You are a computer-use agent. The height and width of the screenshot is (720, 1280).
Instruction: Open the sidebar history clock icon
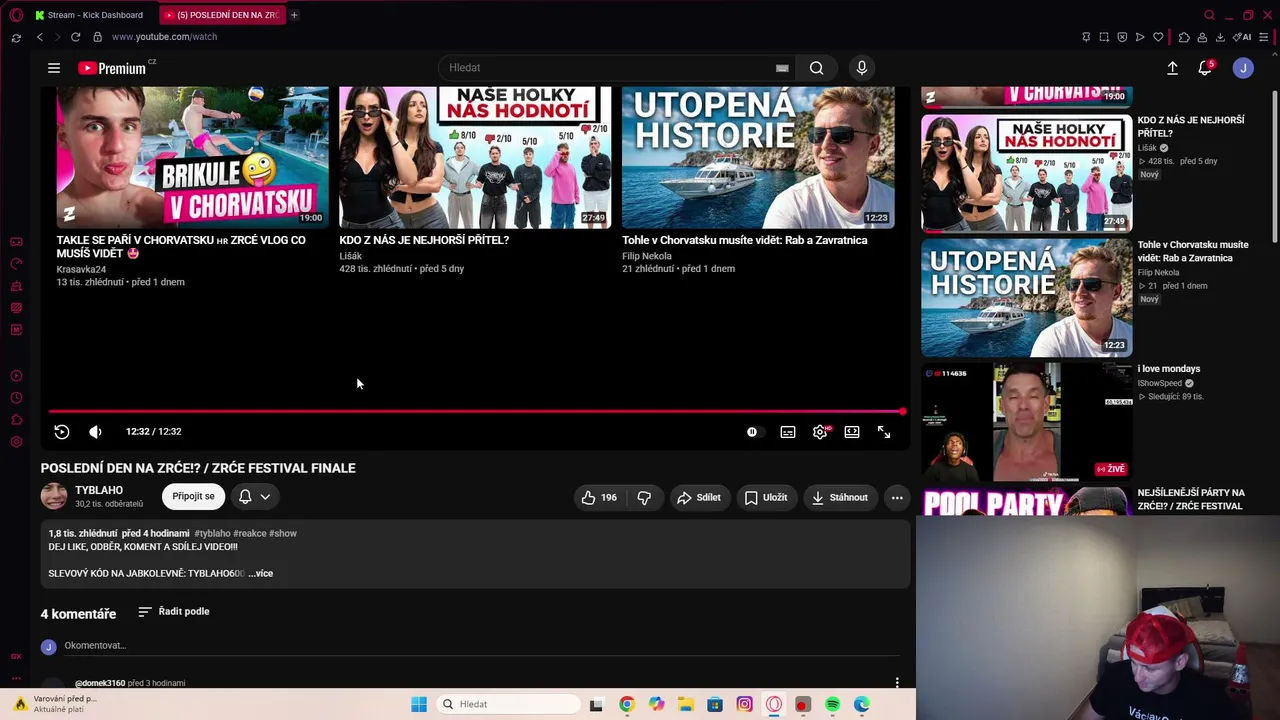point(16,398)
